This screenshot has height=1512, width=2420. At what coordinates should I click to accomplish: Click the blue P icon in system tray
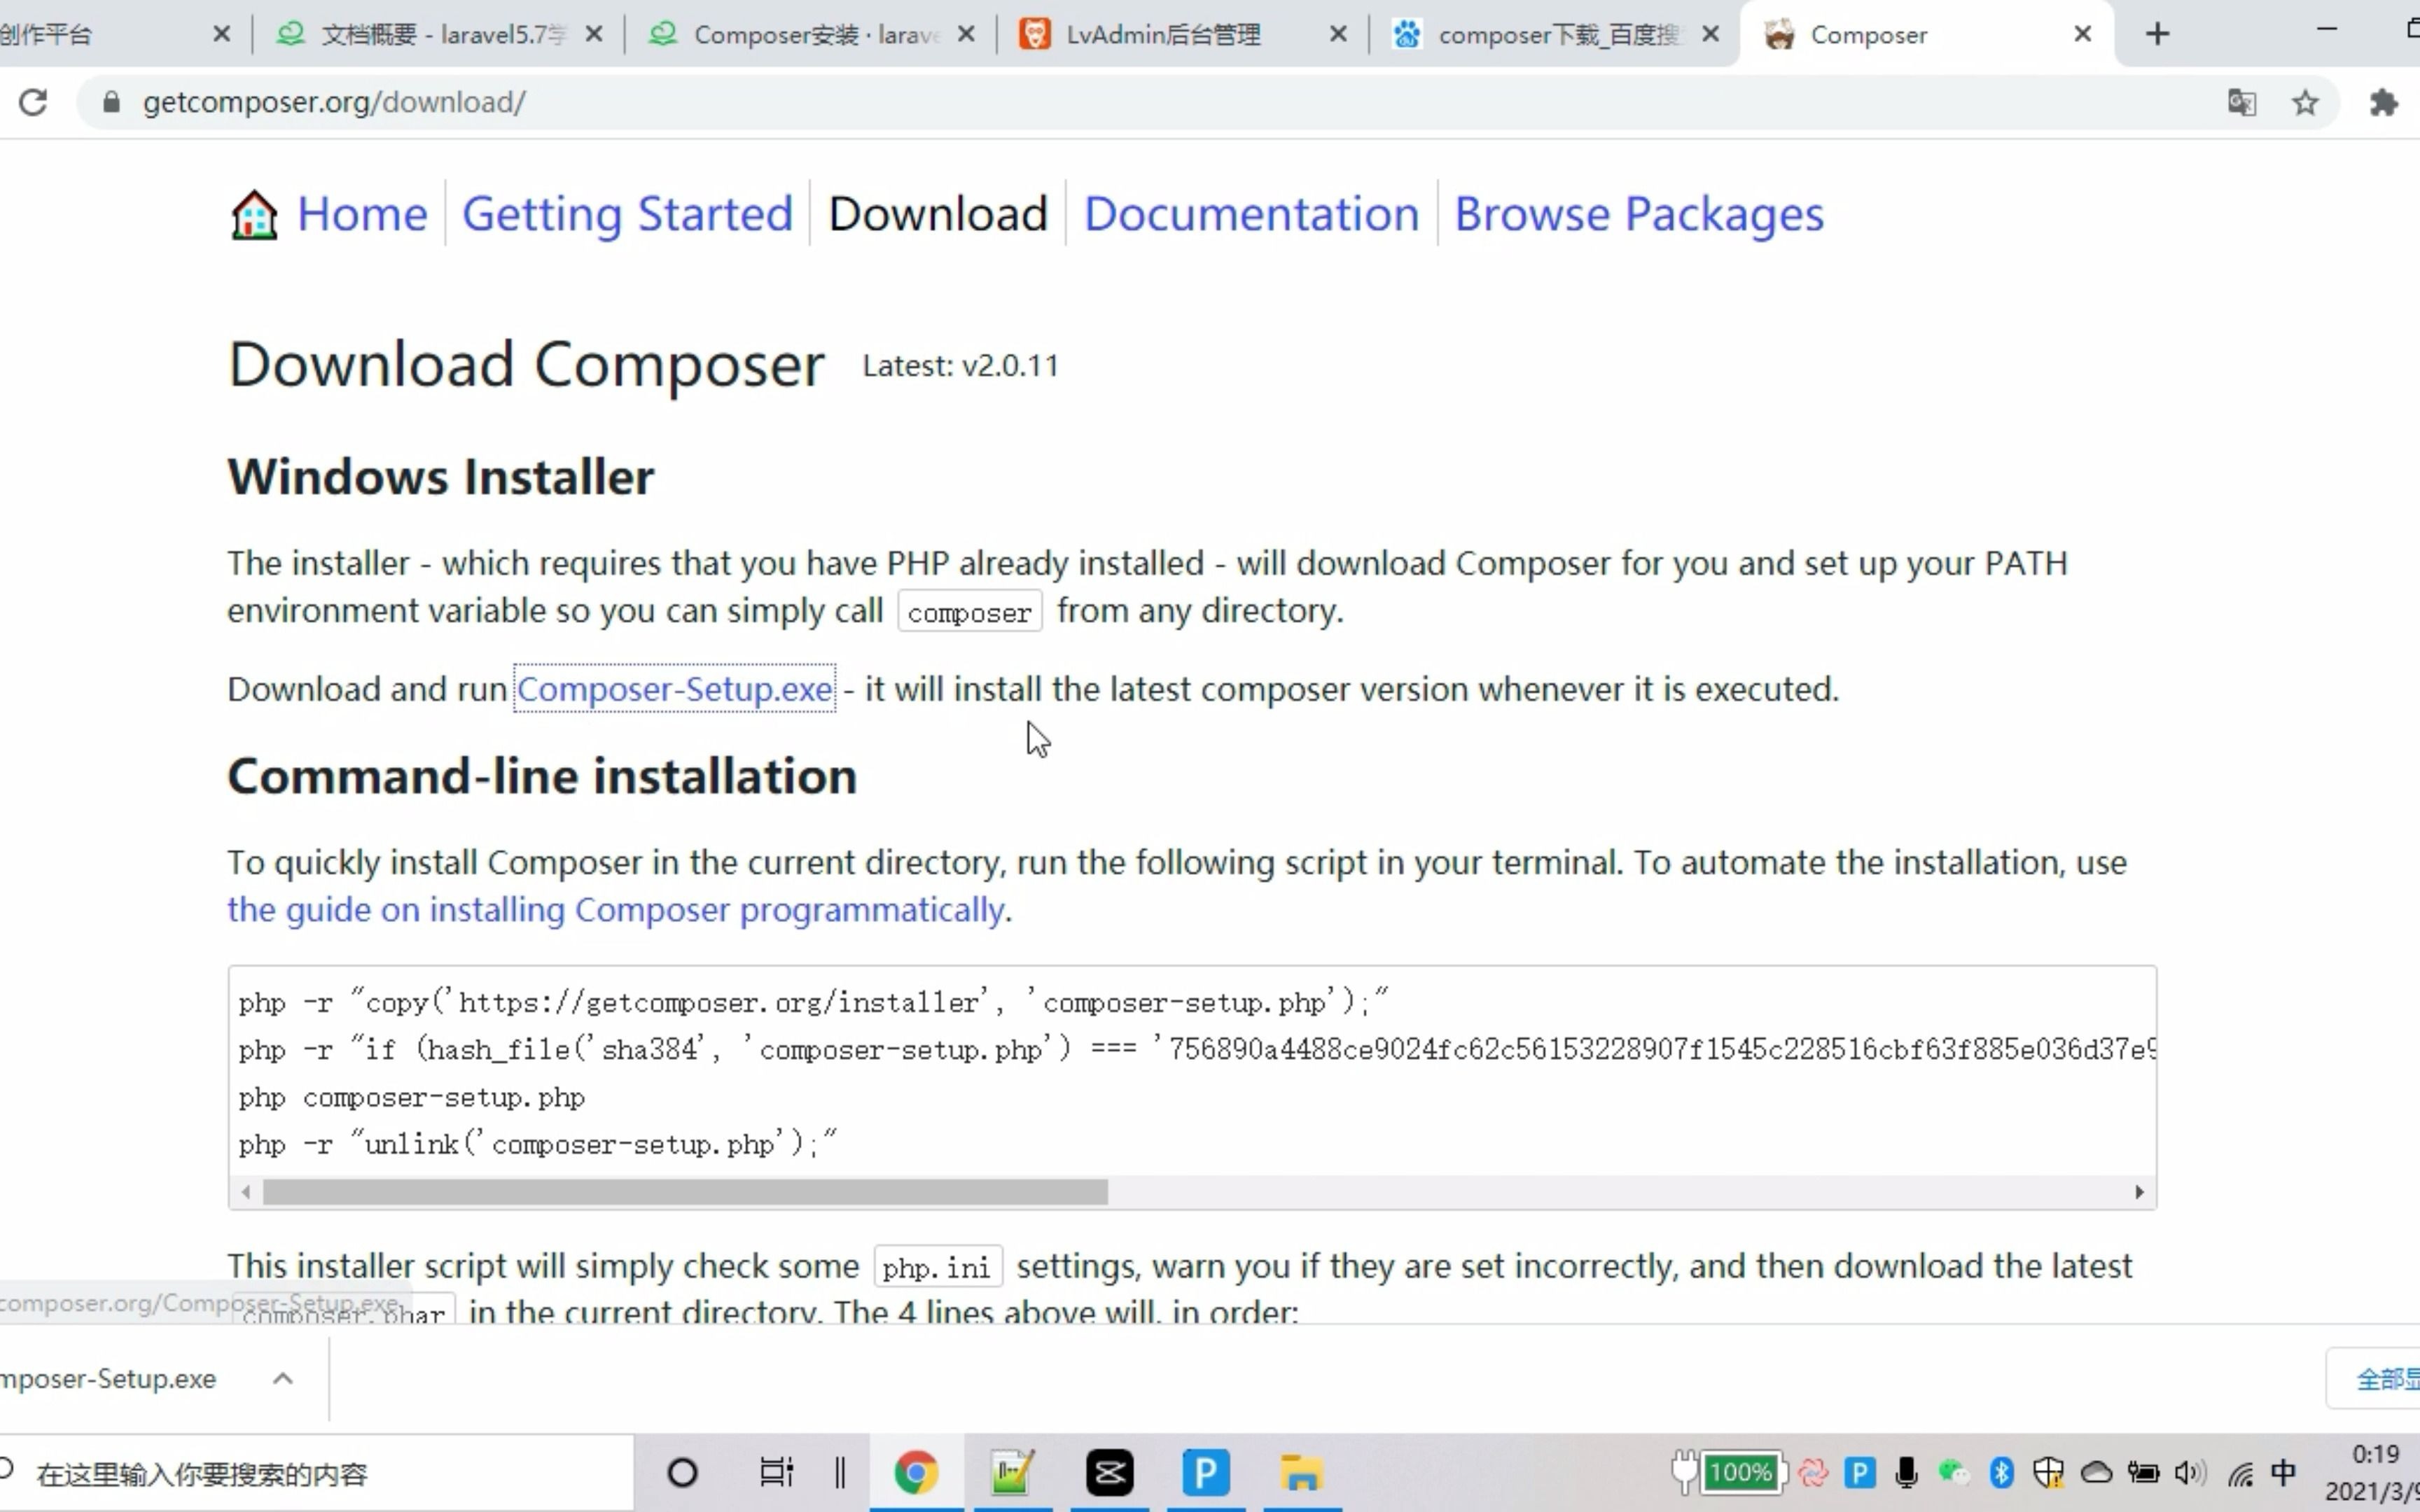click(x=1860, y=1473)
